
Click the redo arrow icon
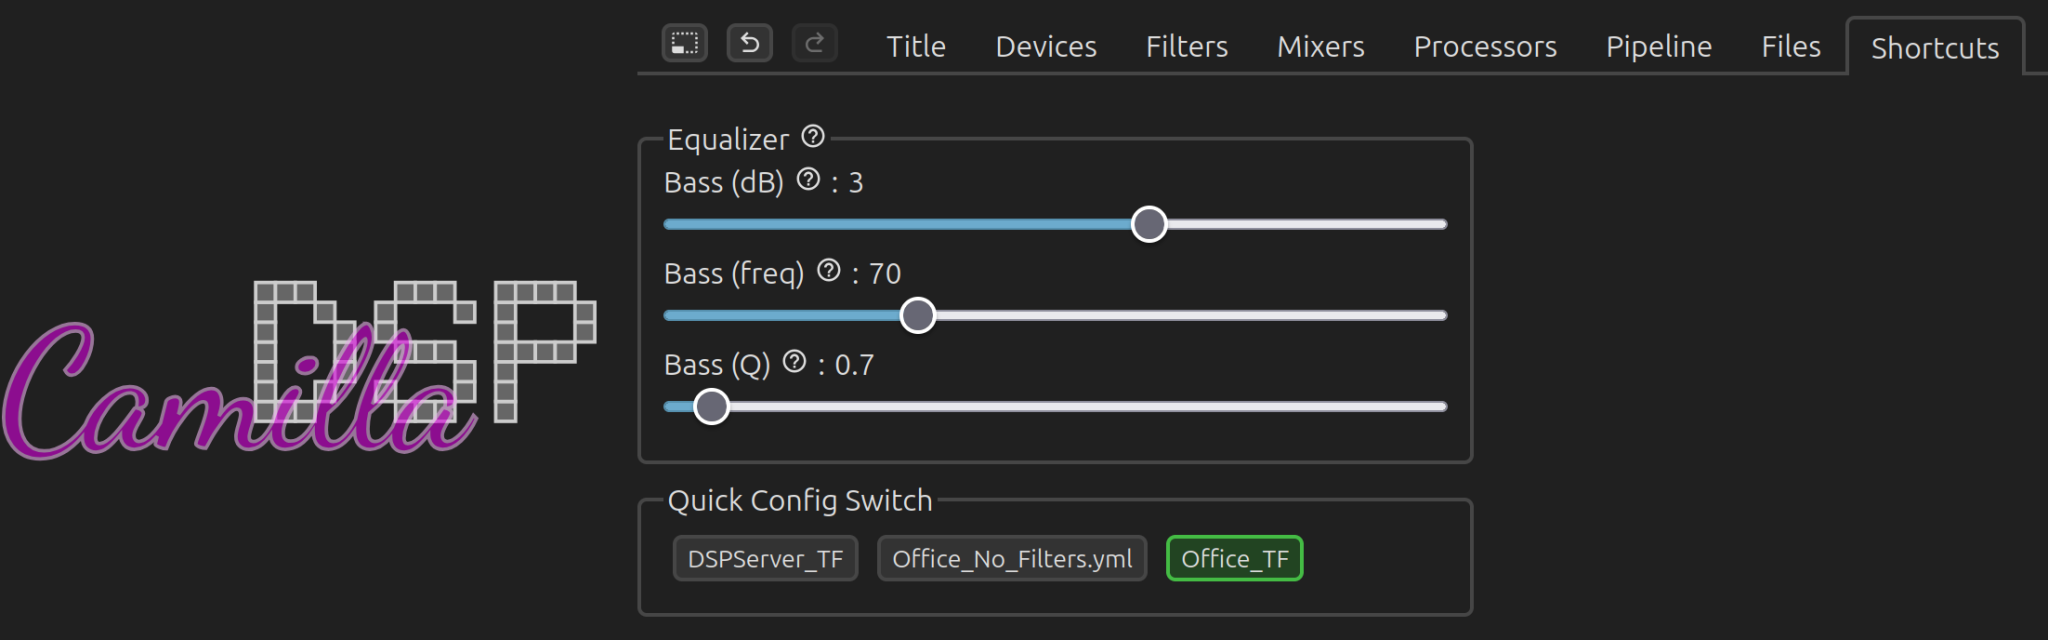815,43
